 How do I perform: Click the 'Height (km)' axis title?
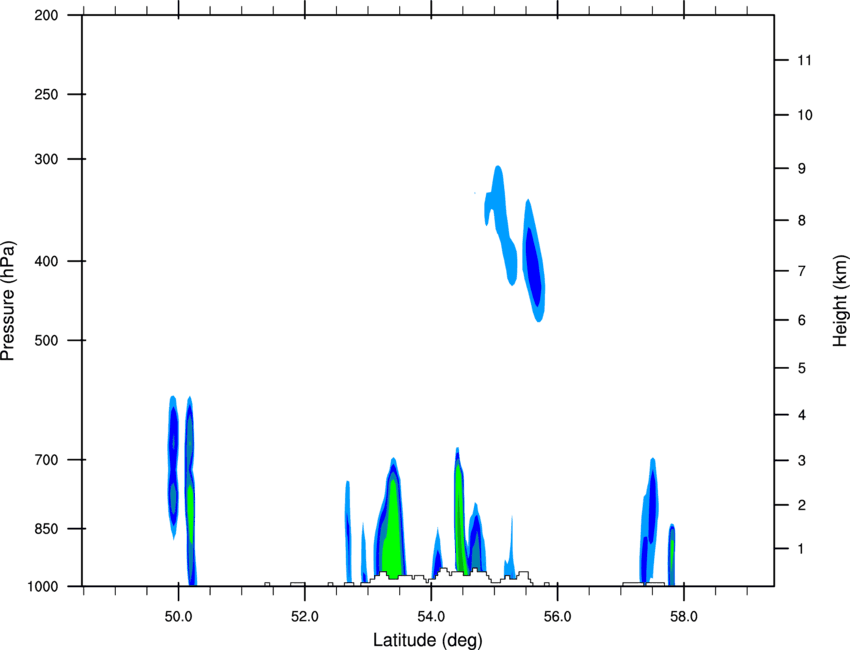point(840,300)
